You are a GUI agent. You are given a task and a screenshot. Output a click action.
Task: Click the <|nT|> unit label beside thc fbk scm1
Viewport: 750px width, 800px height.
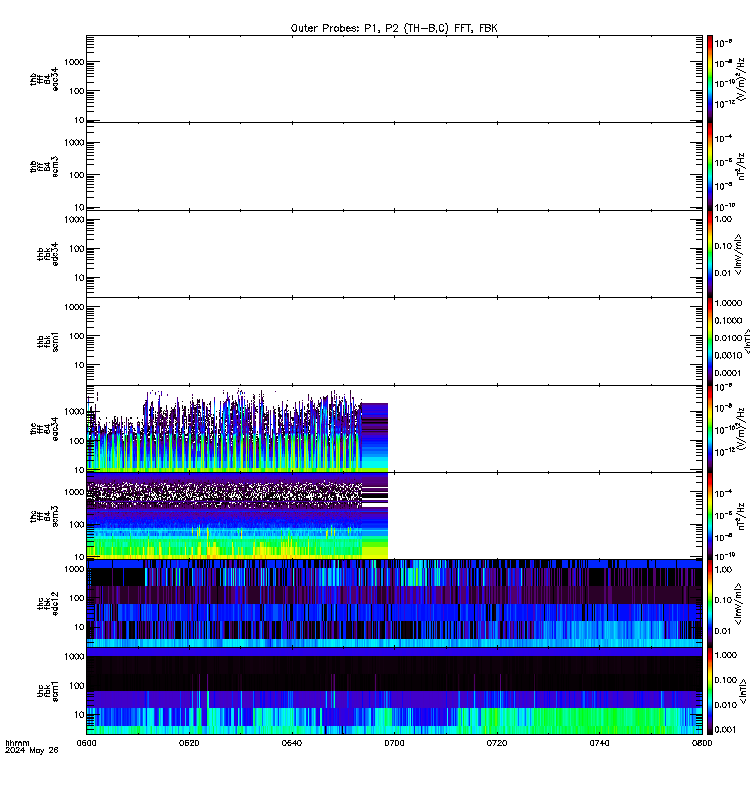click(743, 691)
